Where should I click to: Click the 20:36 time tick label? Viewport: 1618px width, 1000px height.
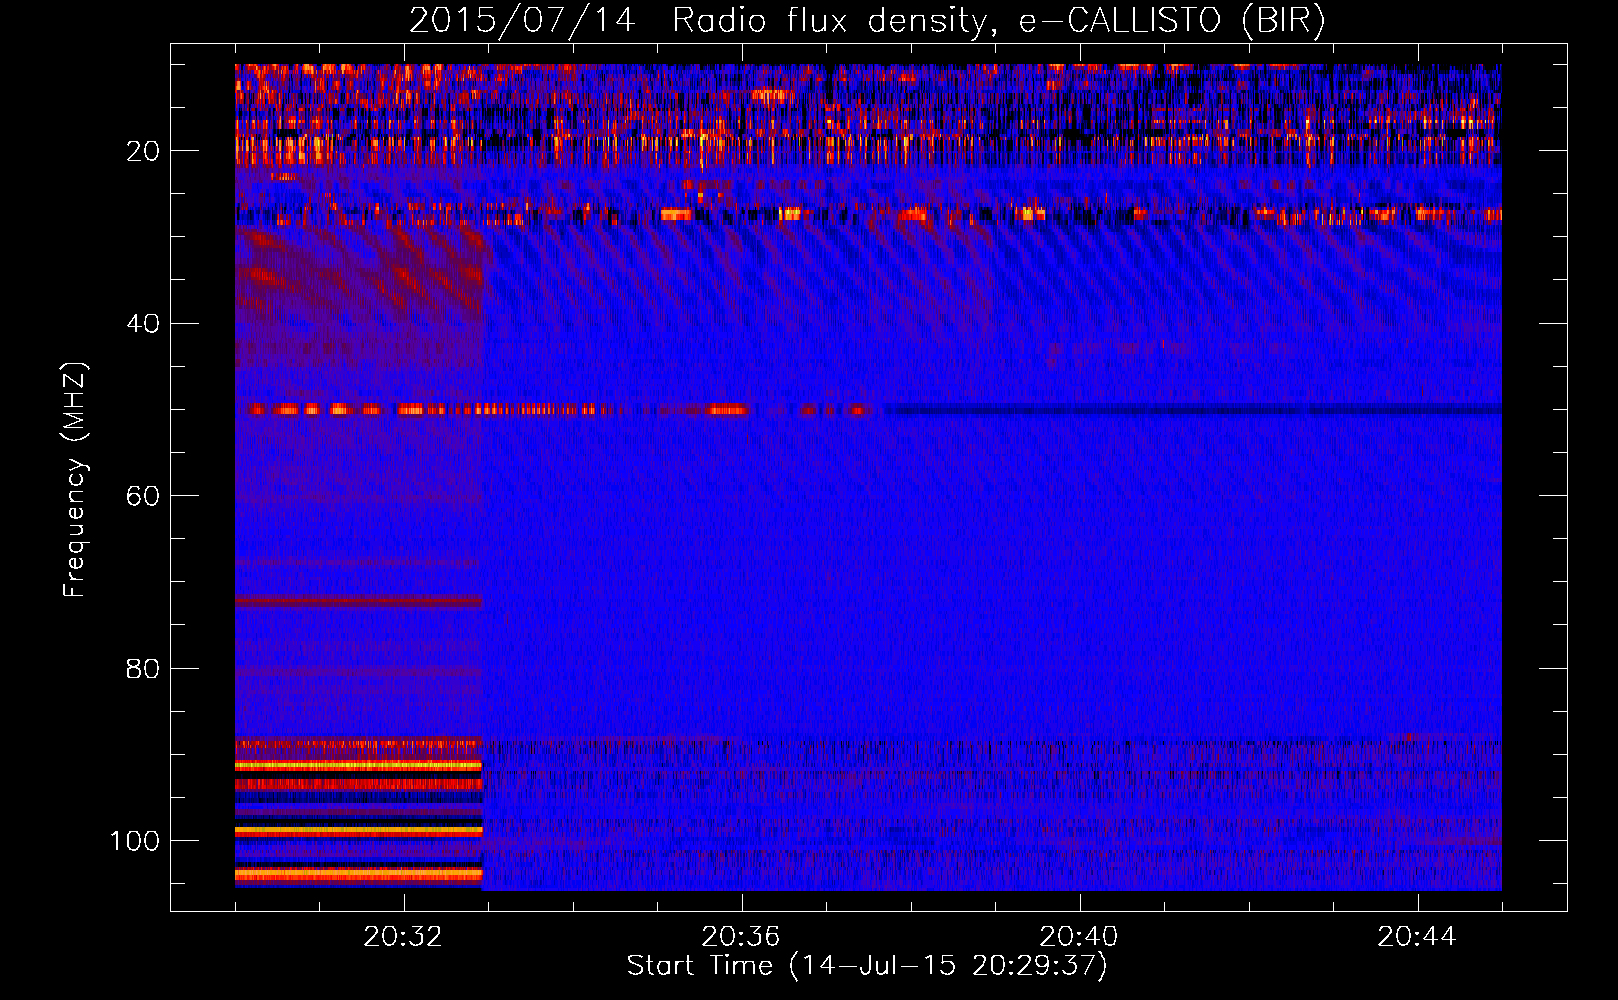coord(741,937)
